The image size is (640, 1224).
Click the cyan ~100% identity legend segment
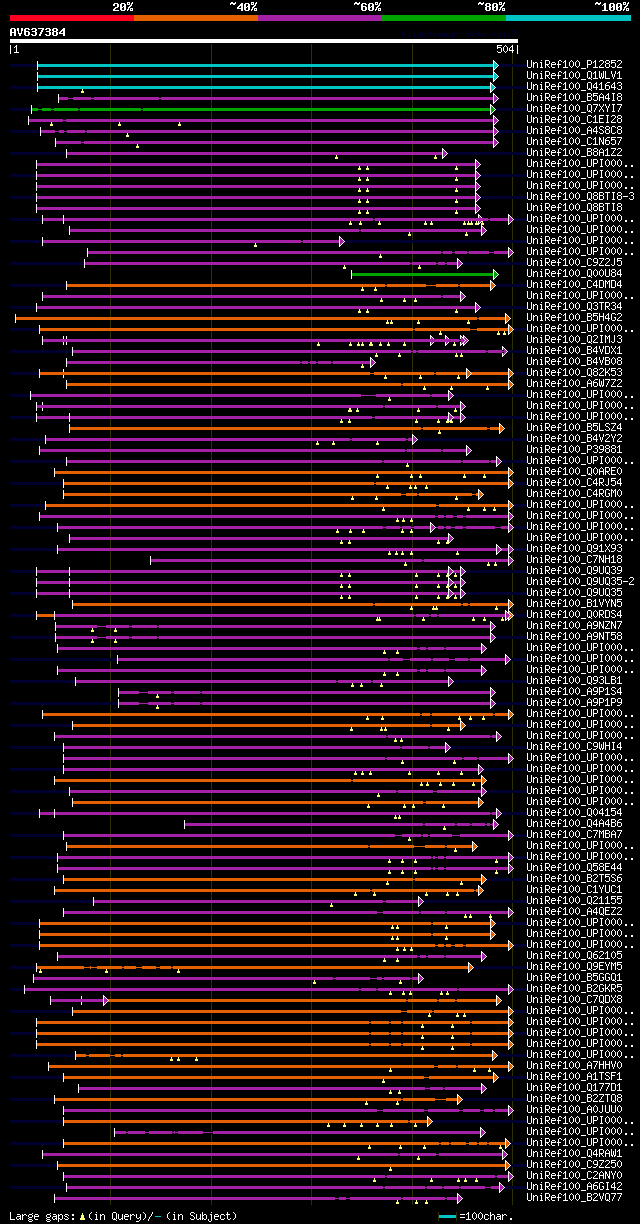point(567,18)
